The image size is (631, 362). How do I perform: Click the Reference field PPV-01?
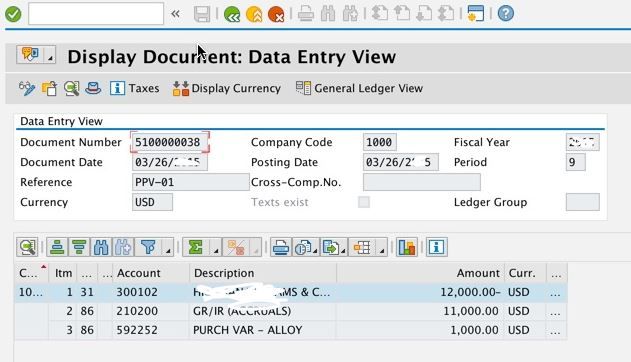point(191,182)
